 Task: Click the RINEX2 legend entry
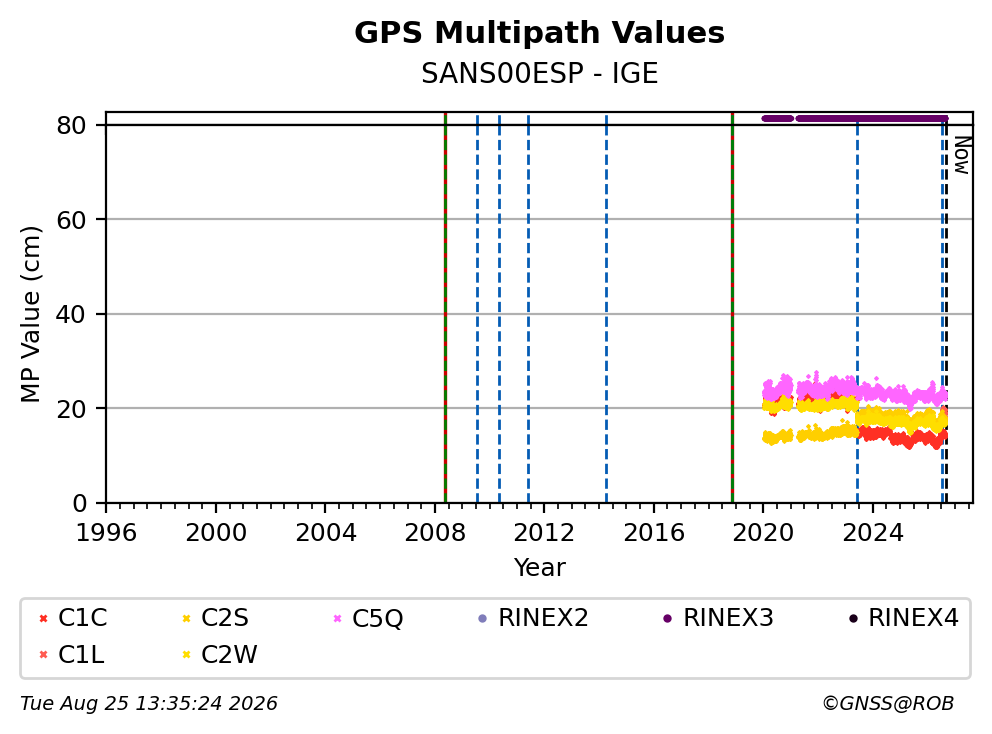pos(533,618)
